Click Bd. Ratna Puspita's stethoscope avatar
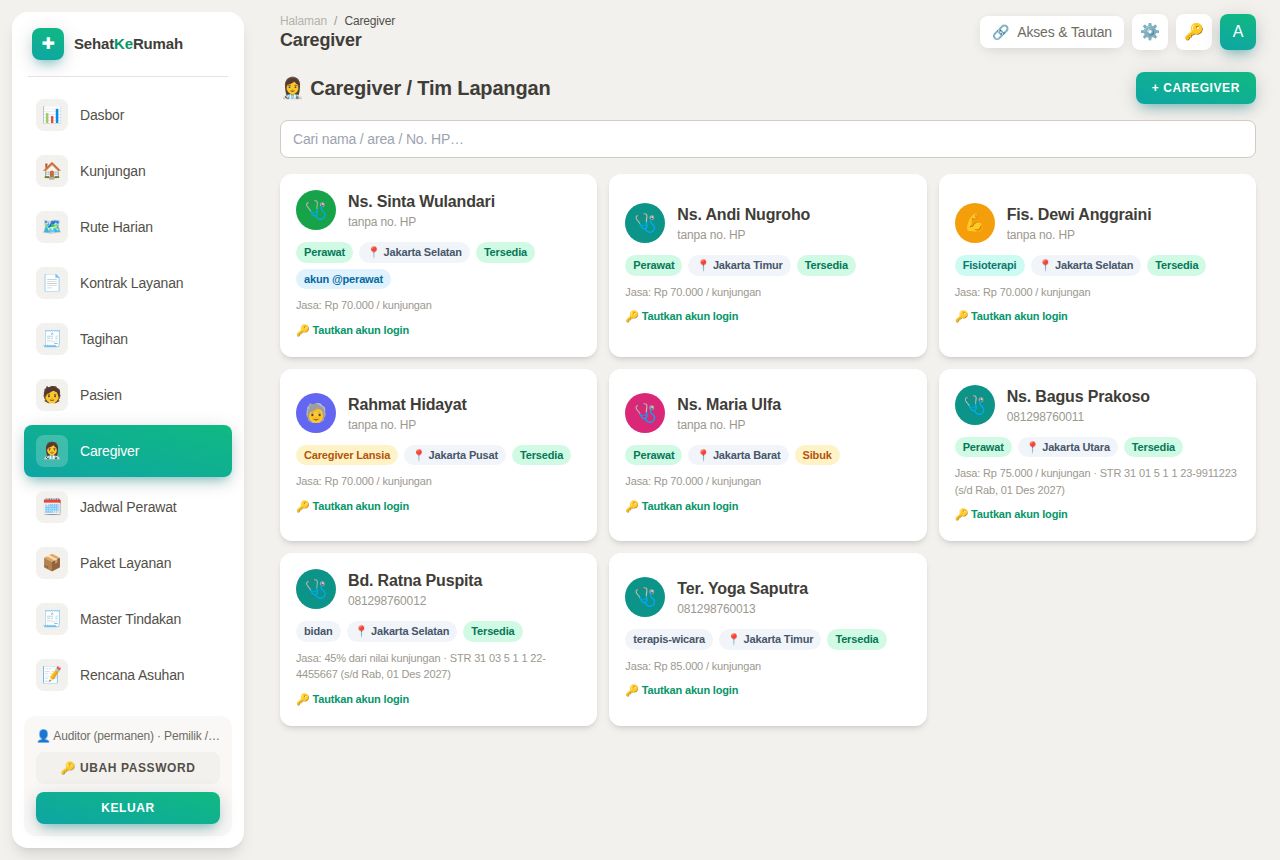Viewport: 1280px width, 860px height. click(x=316, y=589)
